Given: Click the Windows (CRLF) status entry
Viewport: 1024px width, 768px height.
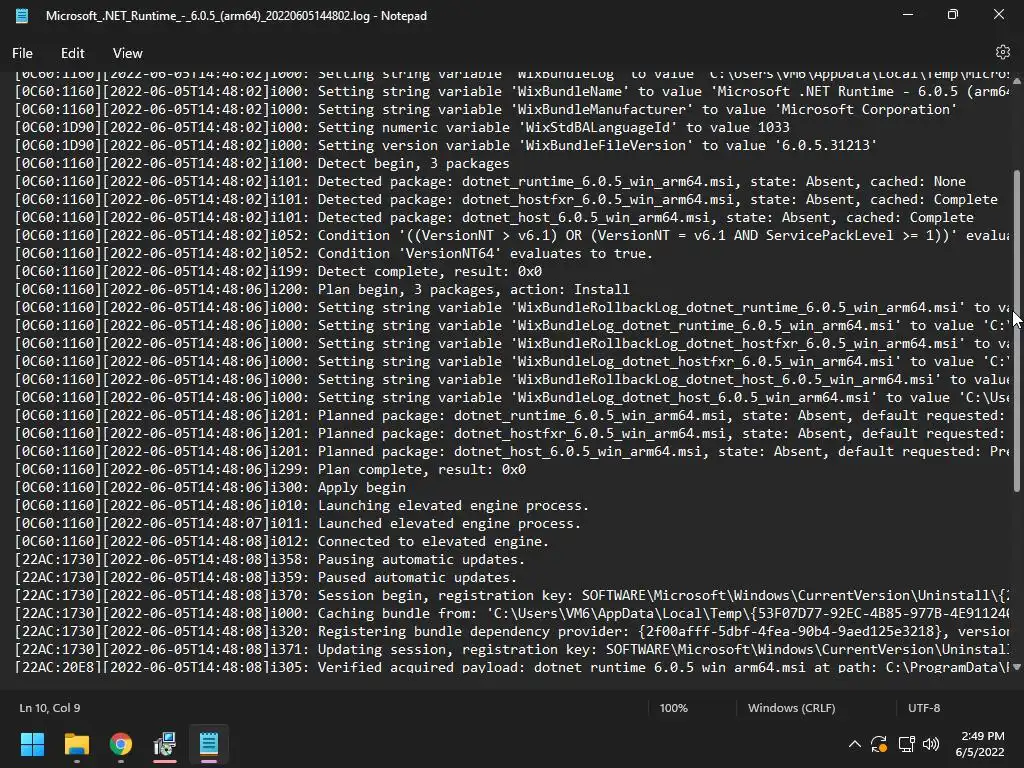Looking at the screenshot, I should (x=791, y=708).
